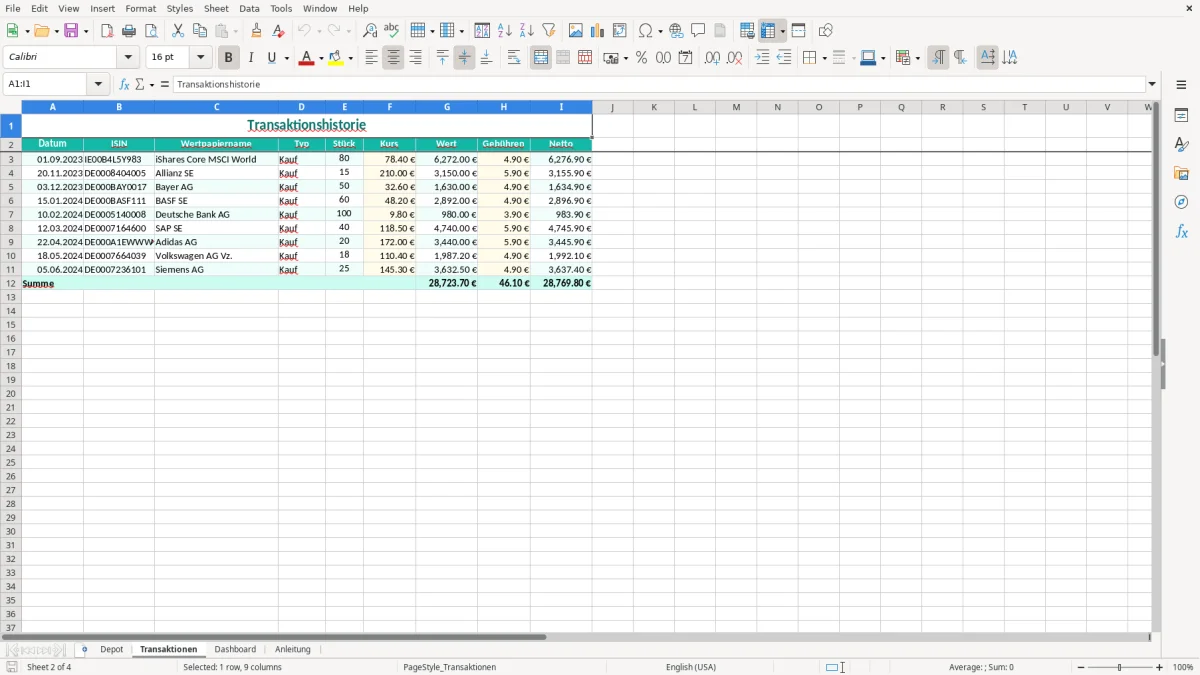Viewport: 1200px width, 675px height.
Task: Switch to the Depot sheet tab
Action: pyautogui.click(x=112, y=650)
